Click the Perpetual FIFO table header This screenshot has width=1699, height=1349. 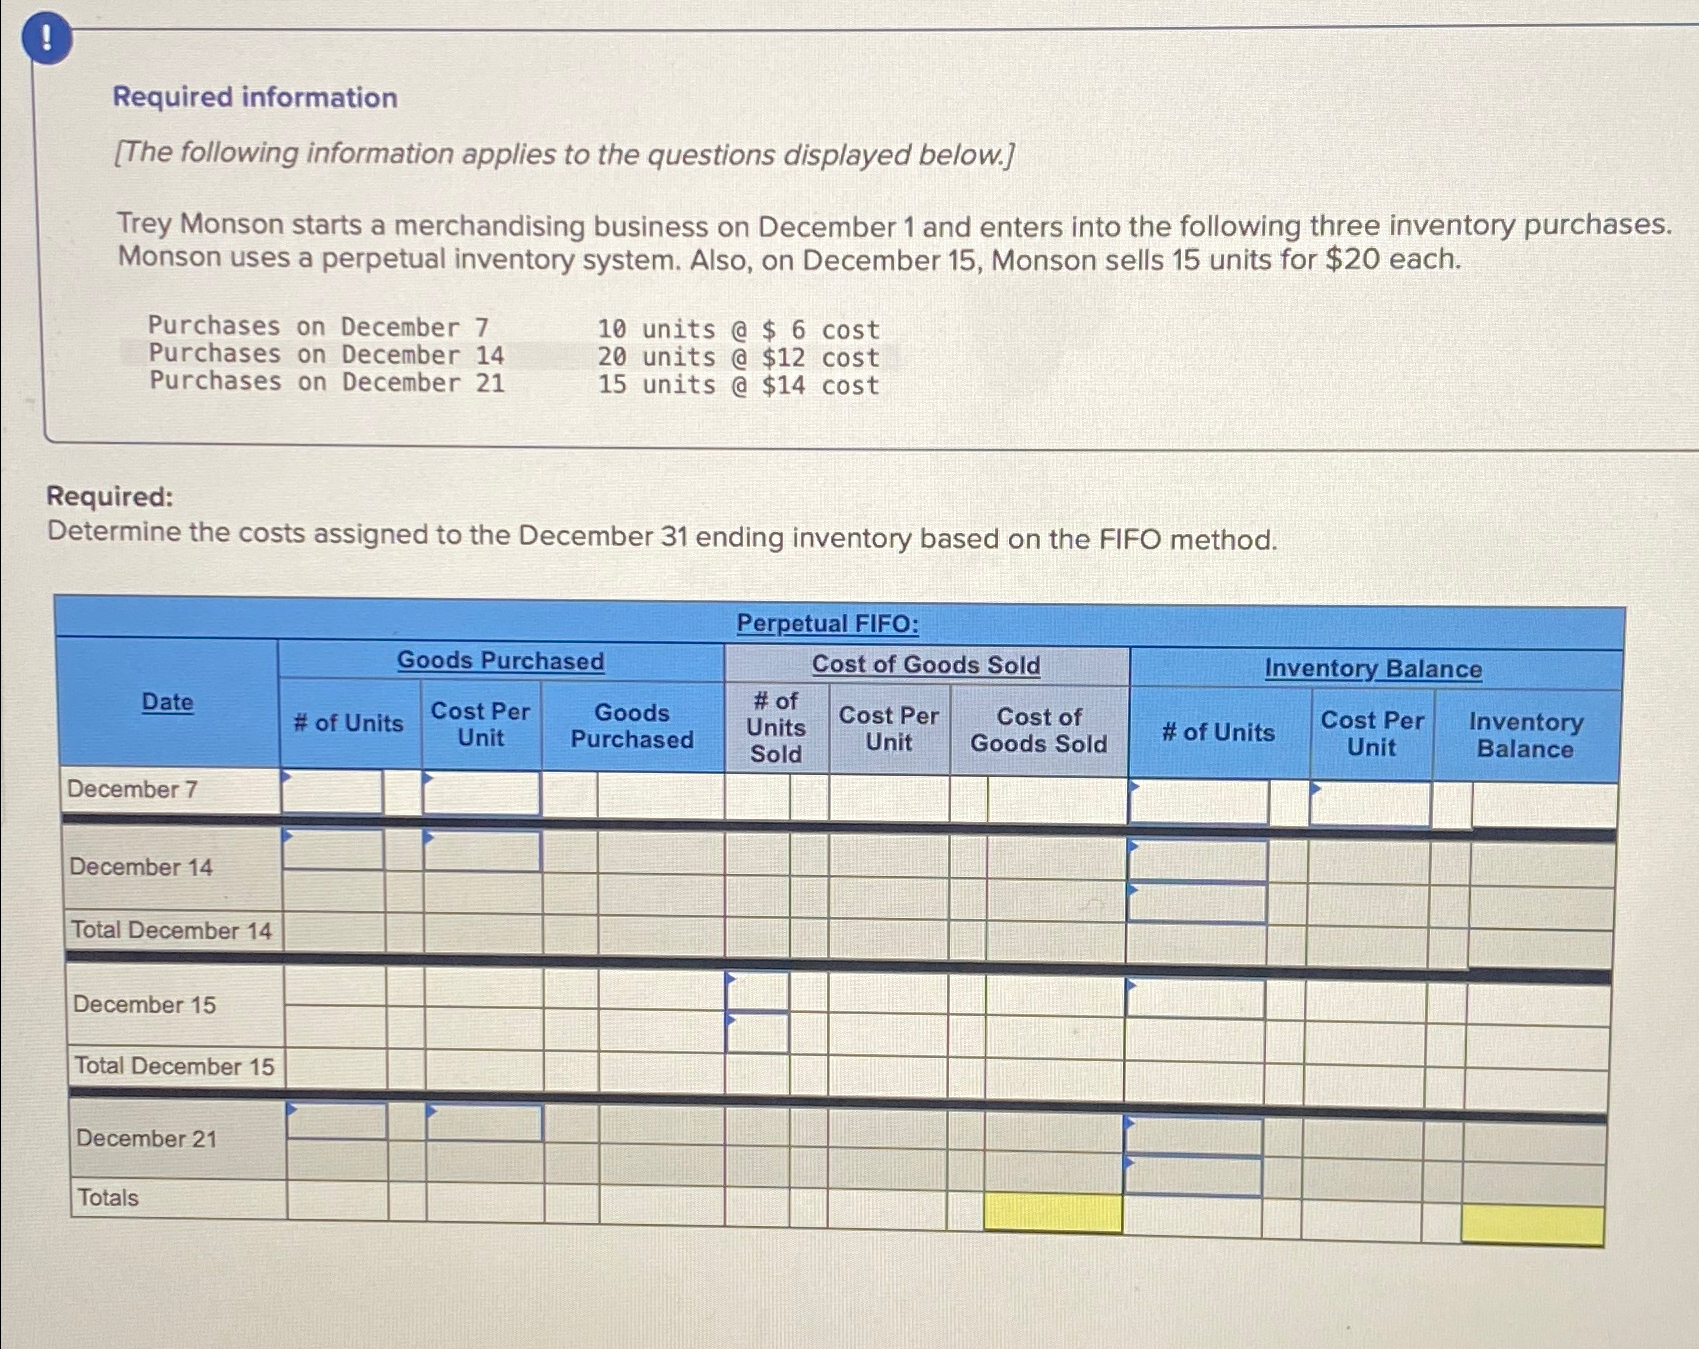[x=830, y=623]
